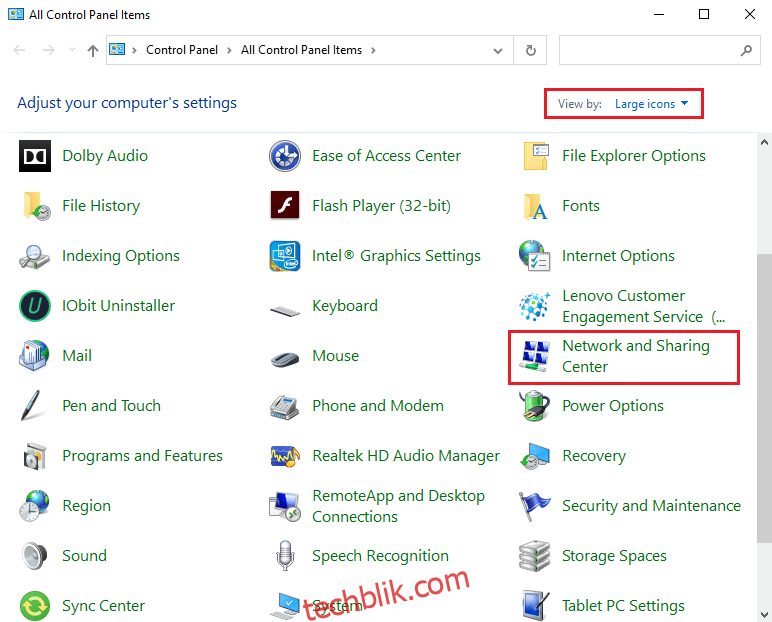772x622 pixels.
Task: Open the Storage Spaces icon
Action: pyautogui.click(x=535, y=556)
